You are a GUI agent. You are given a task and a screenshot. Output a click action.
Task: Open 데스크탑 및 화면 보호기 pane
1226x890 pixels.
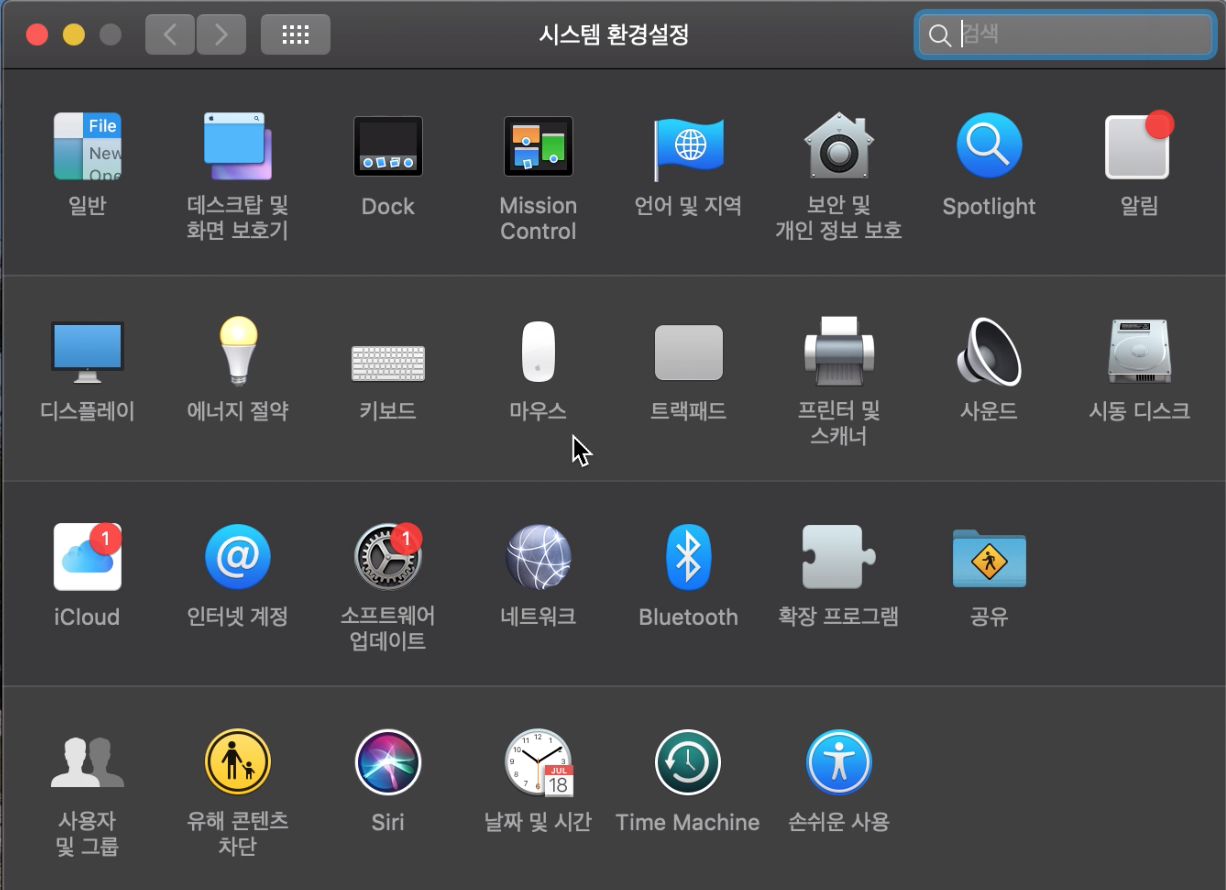pyautogui.click(x=238, y=146)
